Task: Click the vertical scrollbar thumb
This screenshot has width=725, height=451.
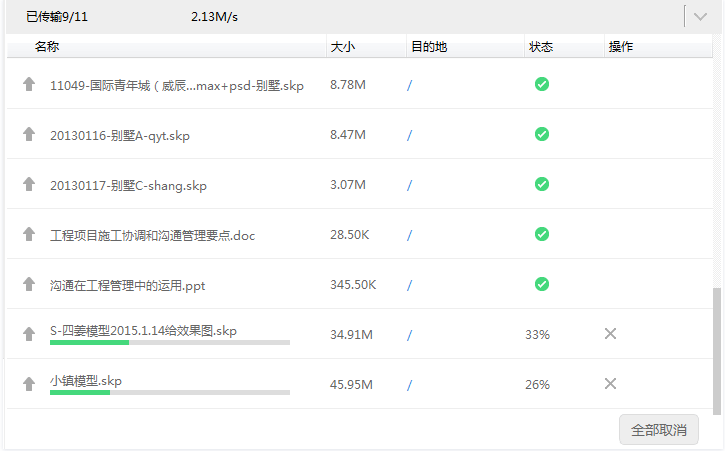Action: (x=717, y=352)
